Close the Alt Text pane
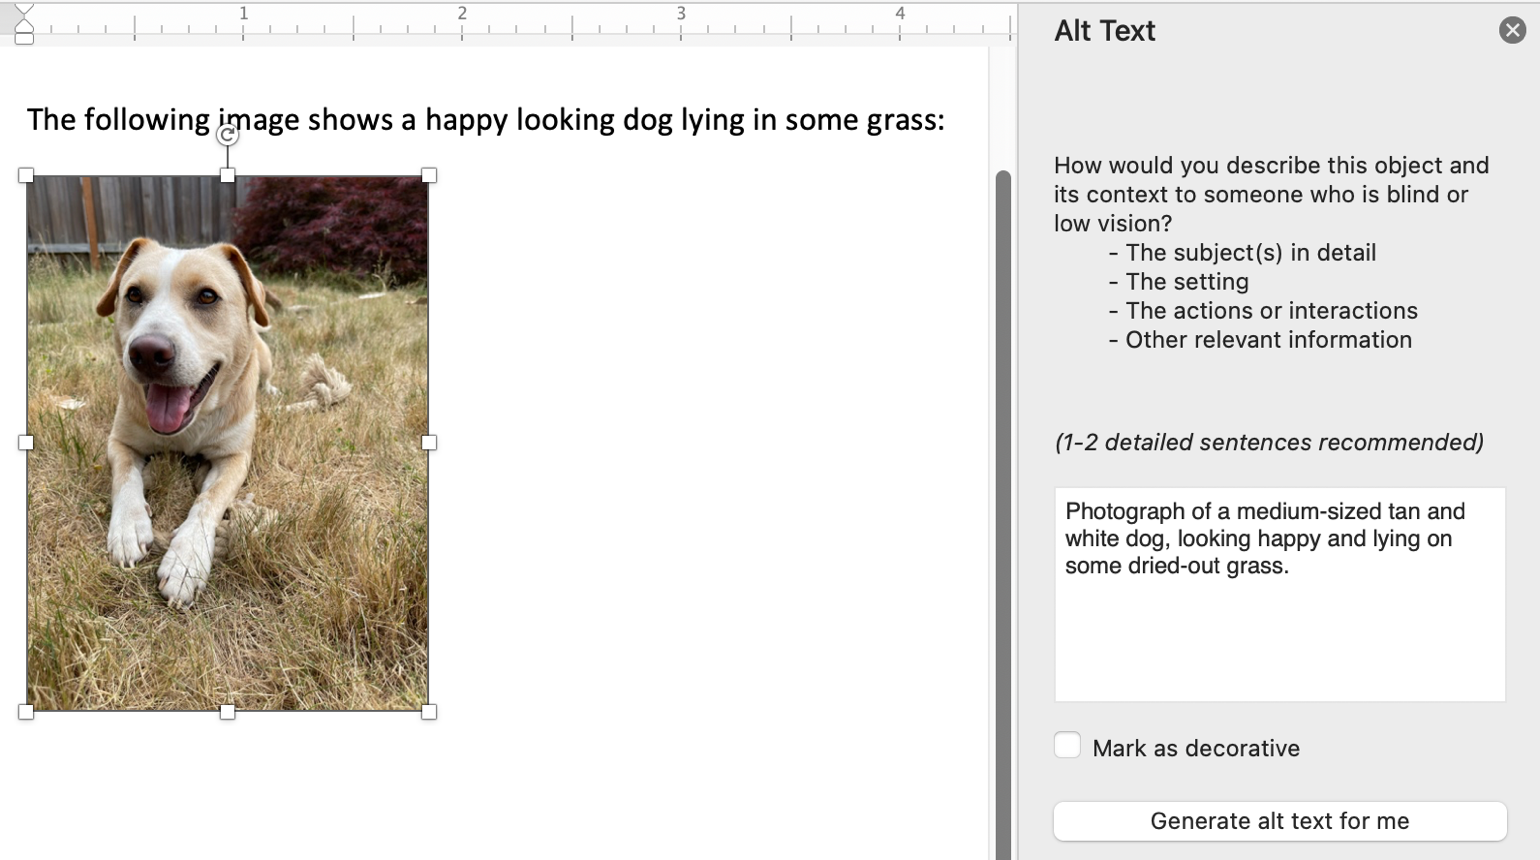The image size is (1540, 860). click(x=1512, y=30)
